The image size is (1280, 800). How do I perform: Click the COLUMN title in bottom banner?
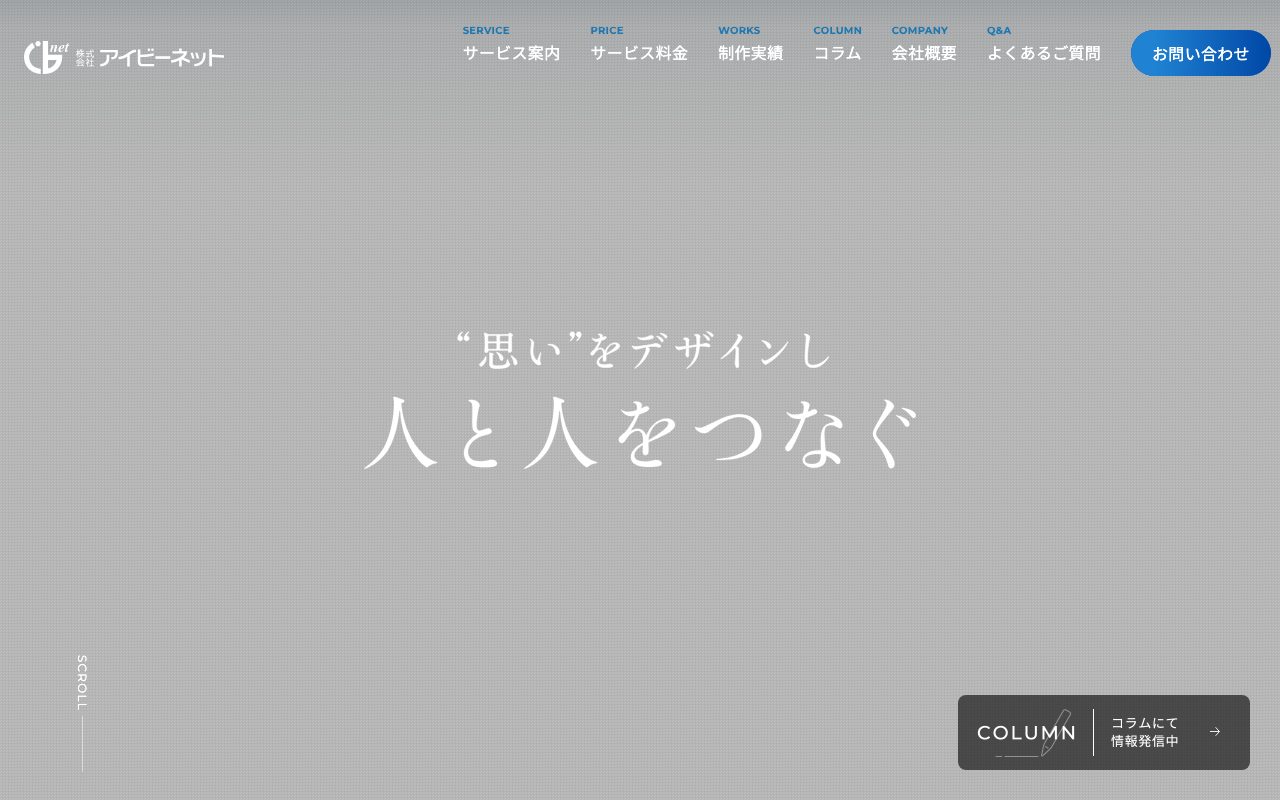point(1026,733)
